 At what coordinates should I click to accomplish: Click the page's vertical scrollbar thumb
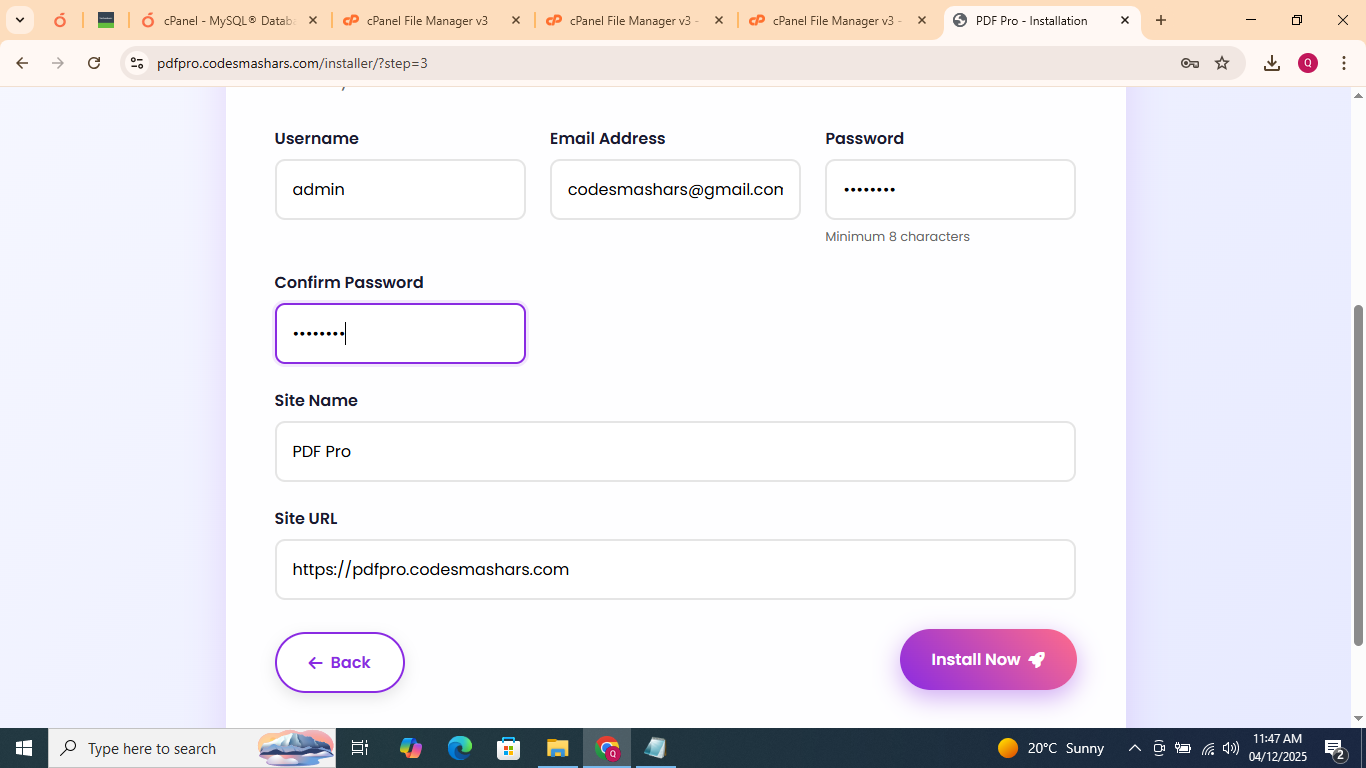pos(1358,475)
